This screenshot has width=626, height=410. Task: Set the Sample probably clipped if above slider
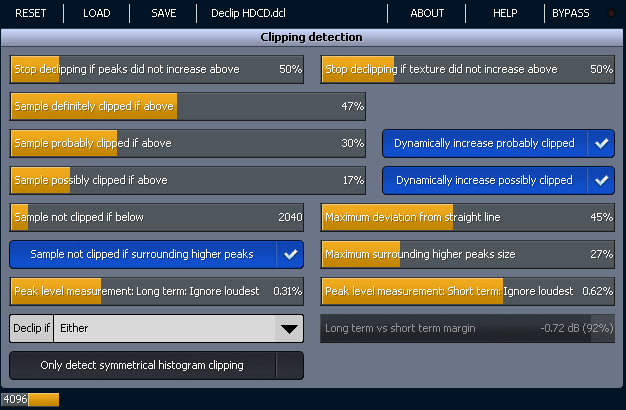188,143
